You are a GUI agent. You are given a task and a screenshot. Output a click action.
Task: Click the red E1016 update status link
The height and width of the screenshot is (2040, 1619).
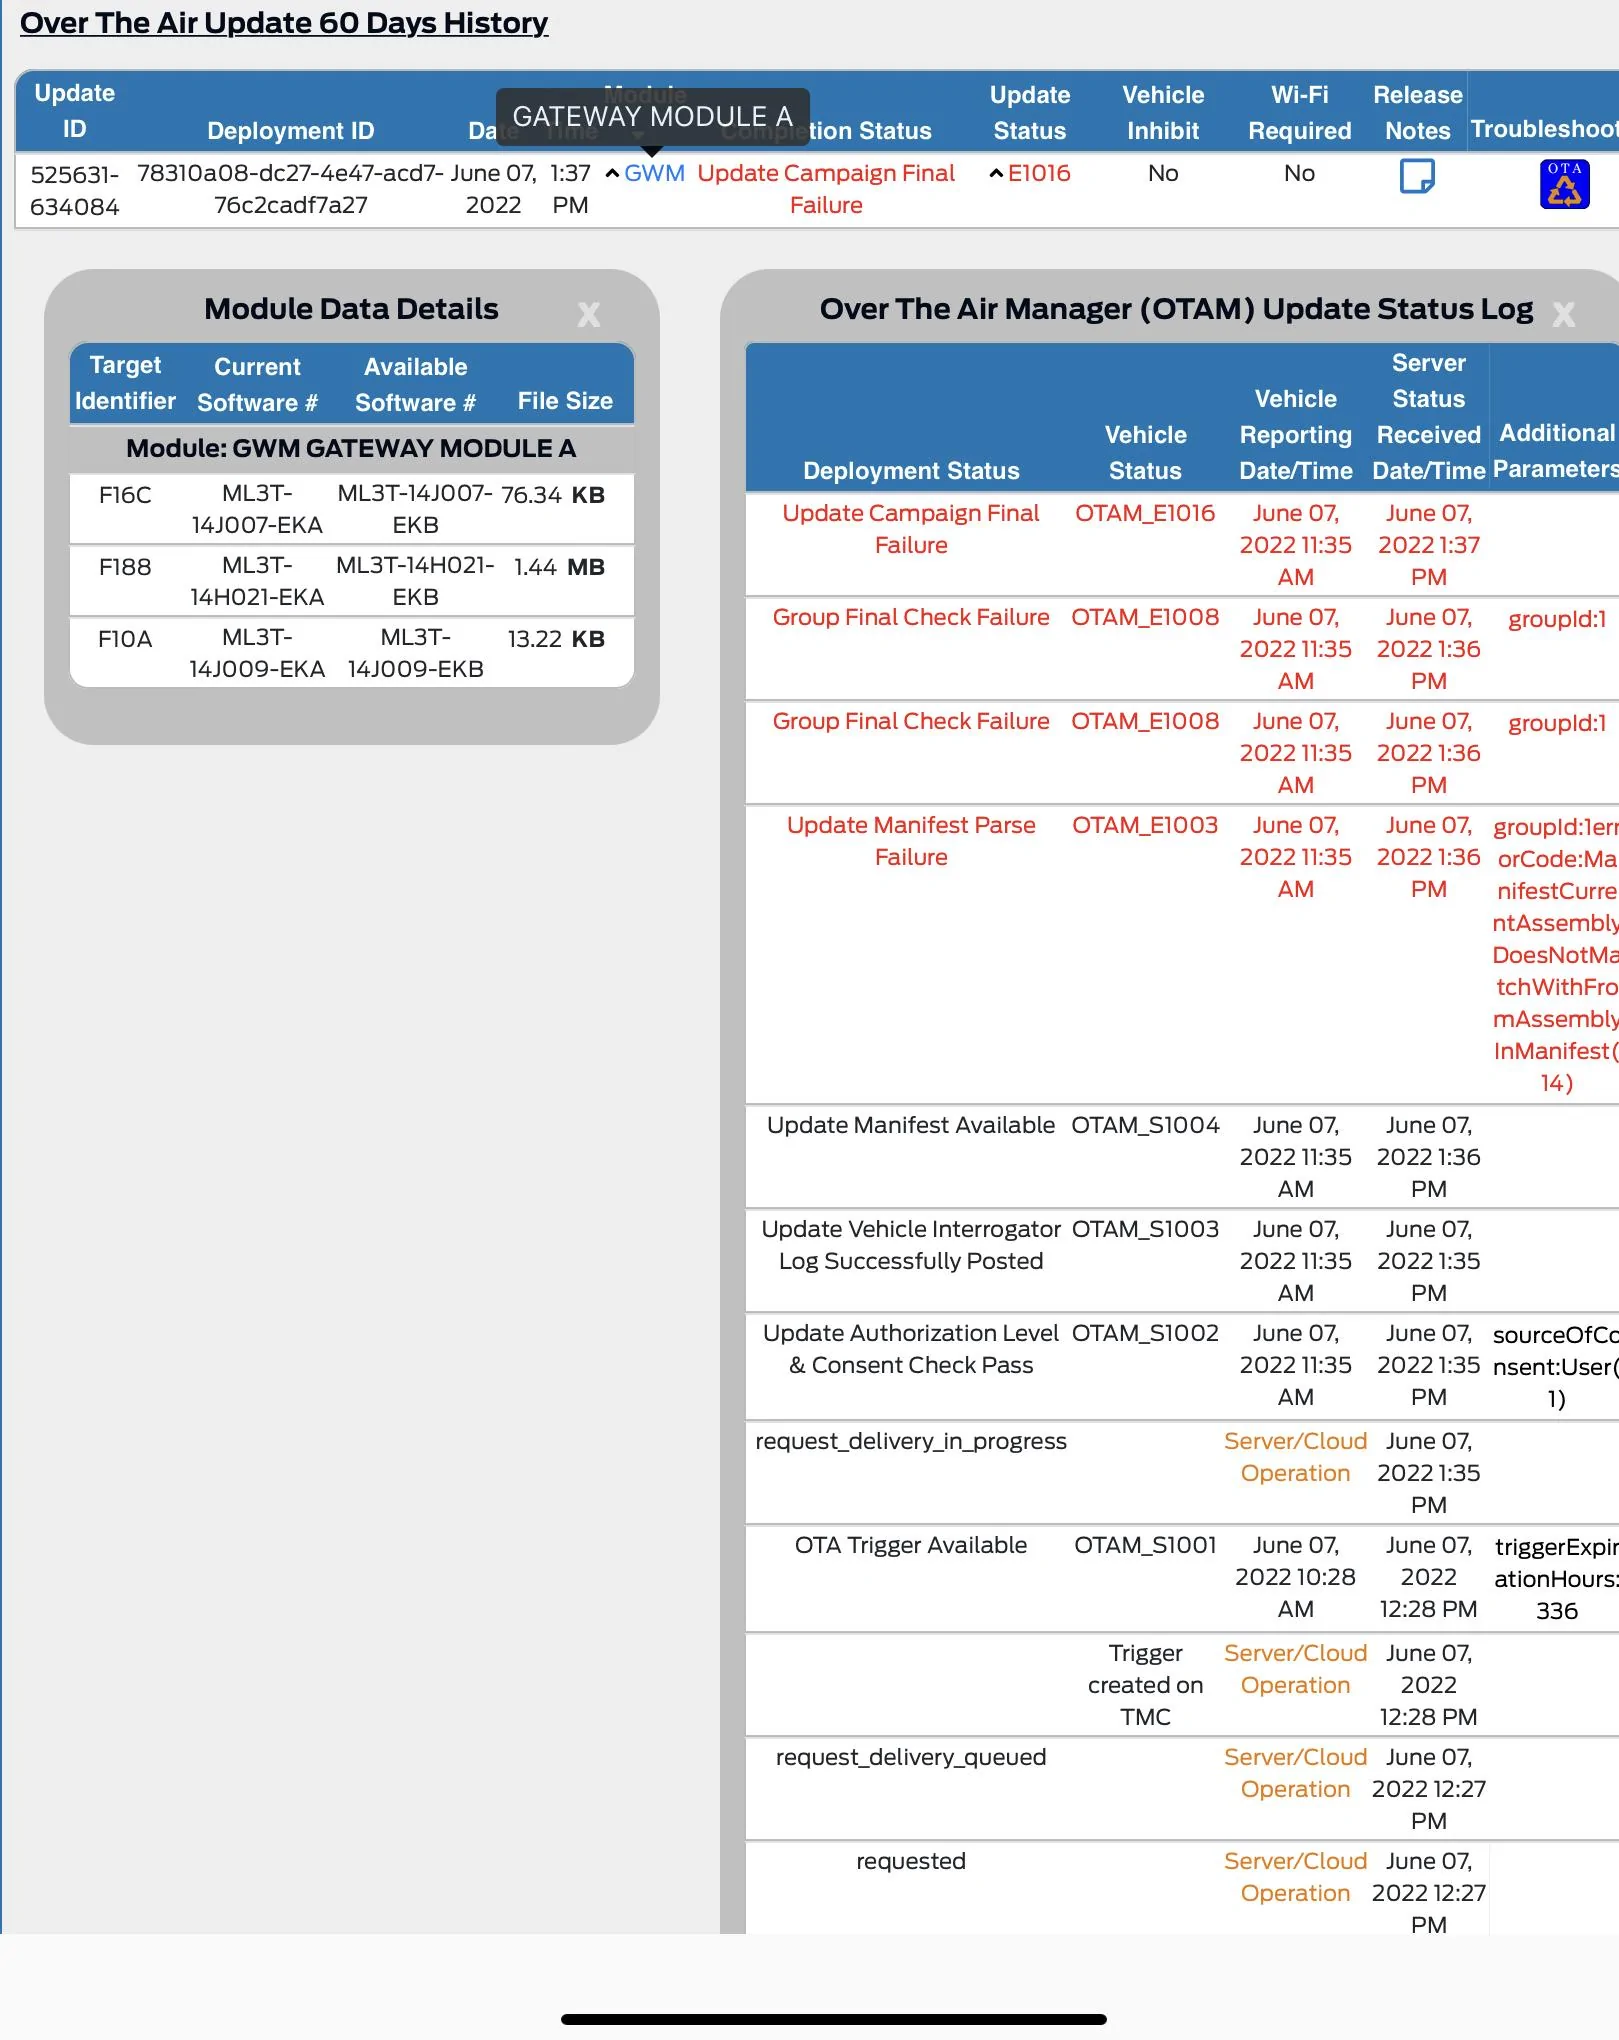point(1039,174)
